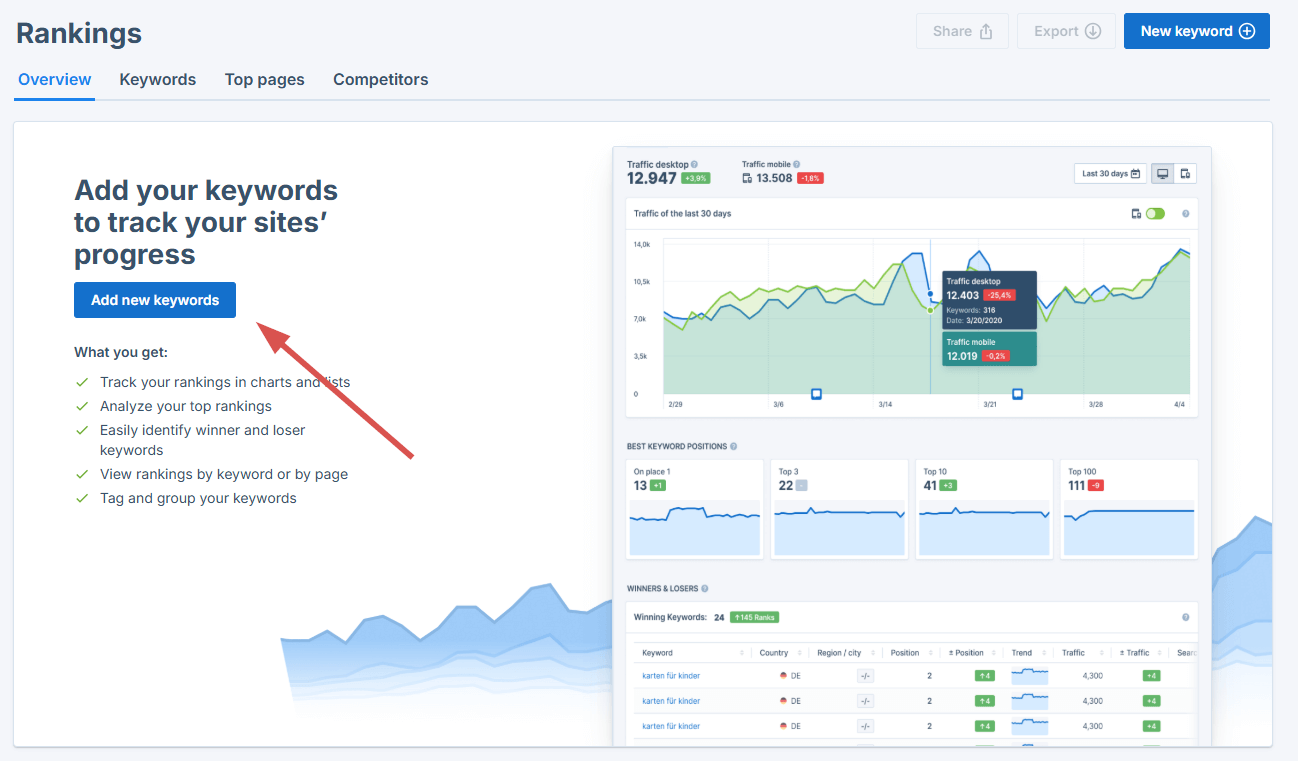The image size is (1298, 761).
Task: Disable the mobile traffic overlay toggle
Action: point(1157,213)
